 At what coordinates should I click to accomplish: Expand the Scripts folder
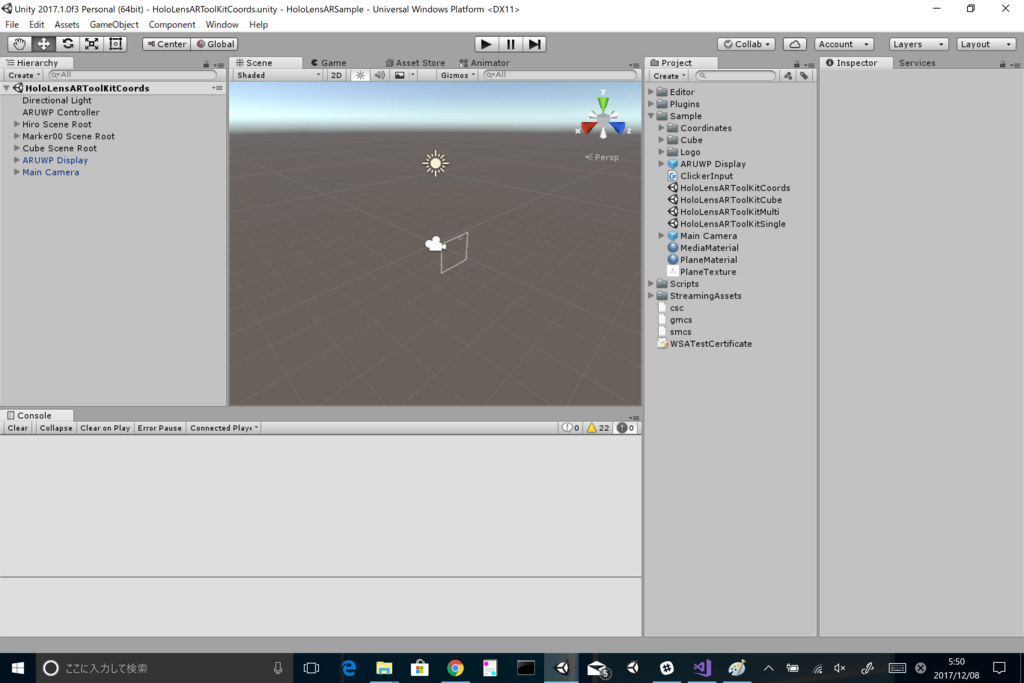(651, 283)
